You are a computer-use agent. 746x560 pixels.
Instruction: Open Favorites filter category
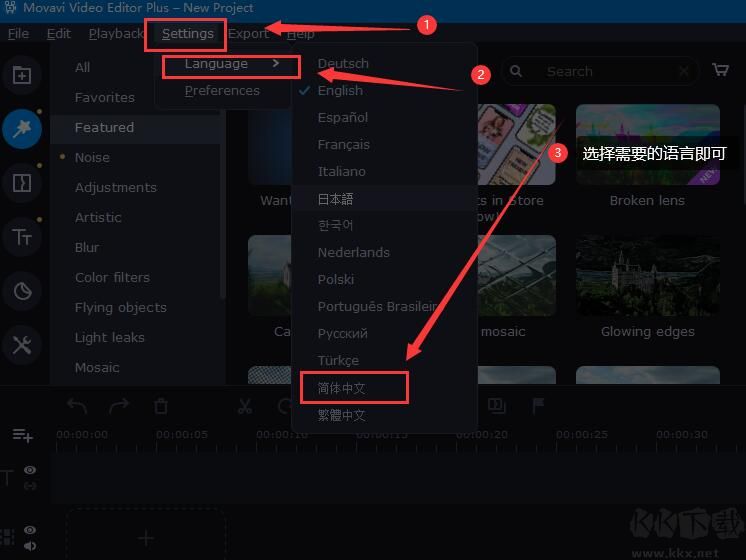click(105, 97)
